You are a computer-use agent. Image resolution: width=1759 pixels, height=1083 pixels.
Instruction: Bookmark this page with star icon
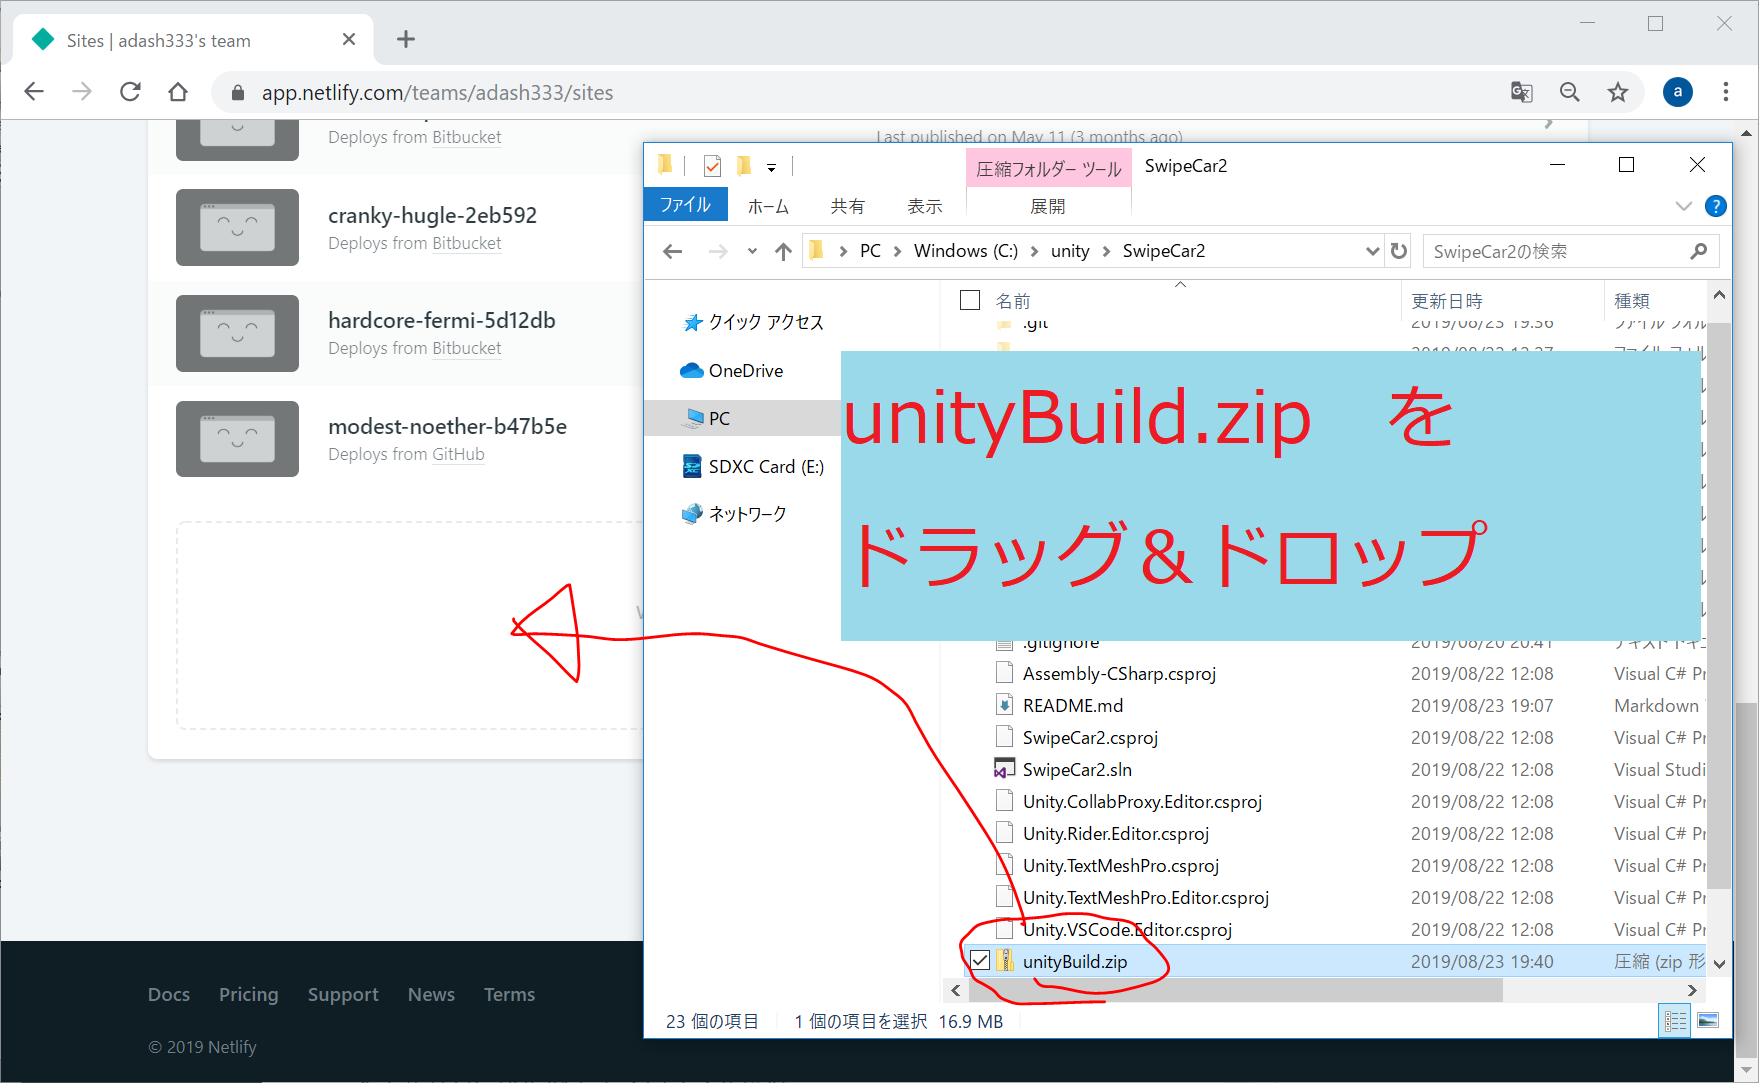[1618, 92]
